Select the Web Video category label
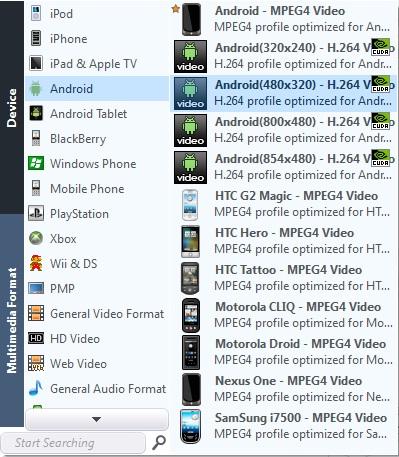The height and width of the screenshot is (457, 399). [78, 364]
